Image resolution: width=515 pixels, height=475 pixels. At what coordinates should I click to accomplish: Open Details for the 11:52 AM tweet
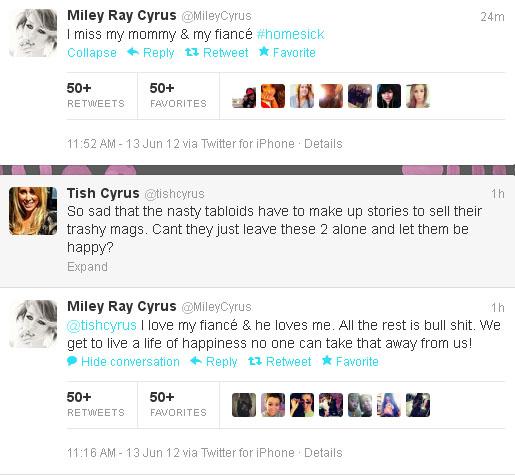click(323, 144)
